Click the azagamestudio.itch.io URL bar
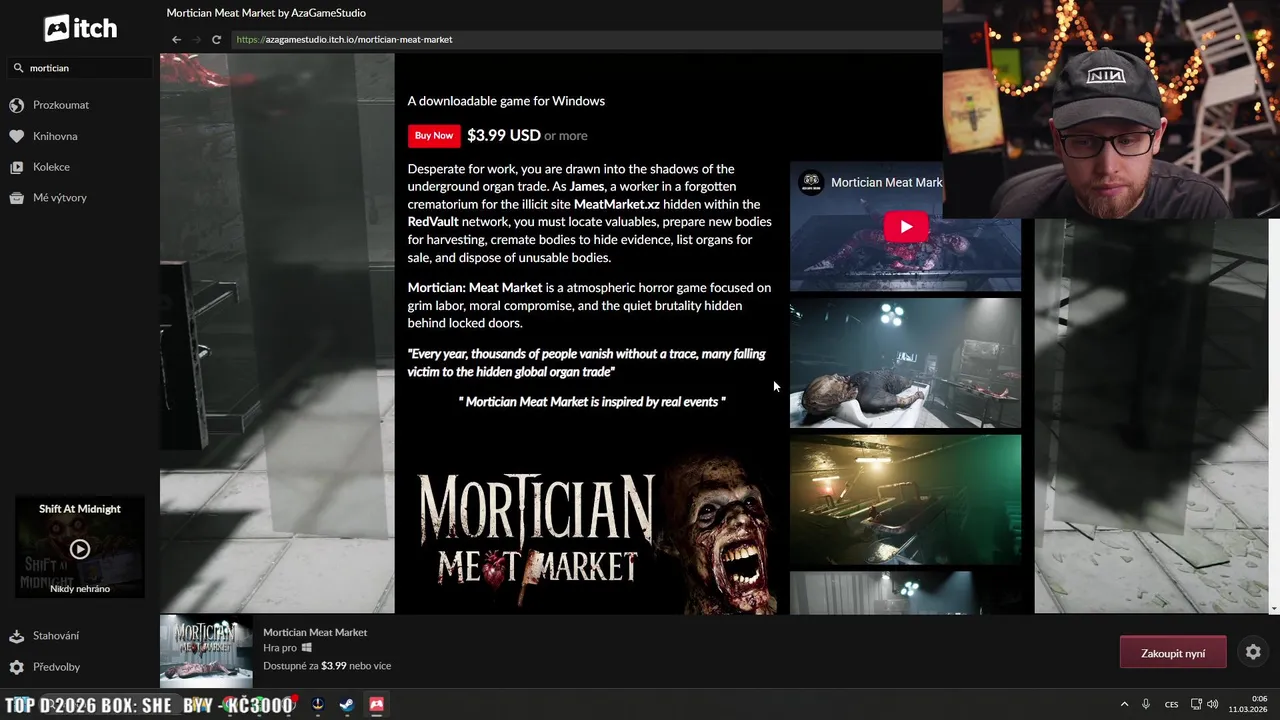Viewport: 1280px width, 720px height. (x=586, y=40)
